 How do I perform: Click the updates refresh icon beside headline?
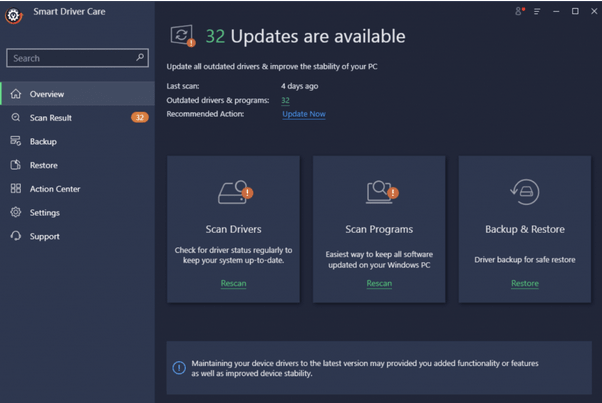tap(183, 36)
